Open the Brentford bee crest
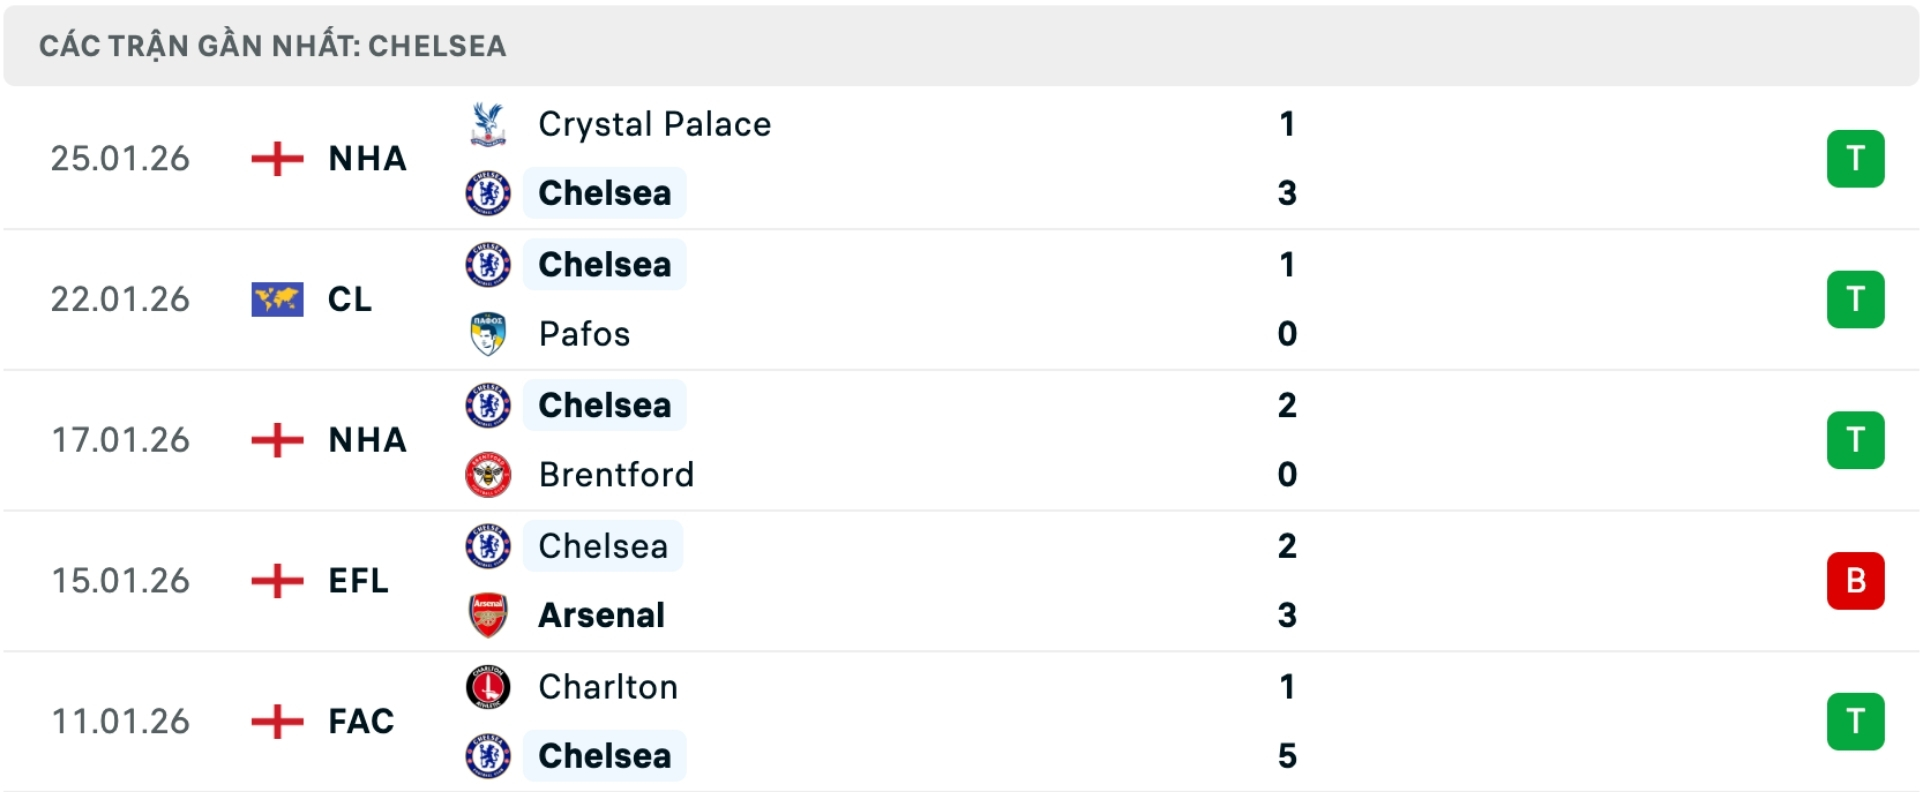 (x=487, y=475)
